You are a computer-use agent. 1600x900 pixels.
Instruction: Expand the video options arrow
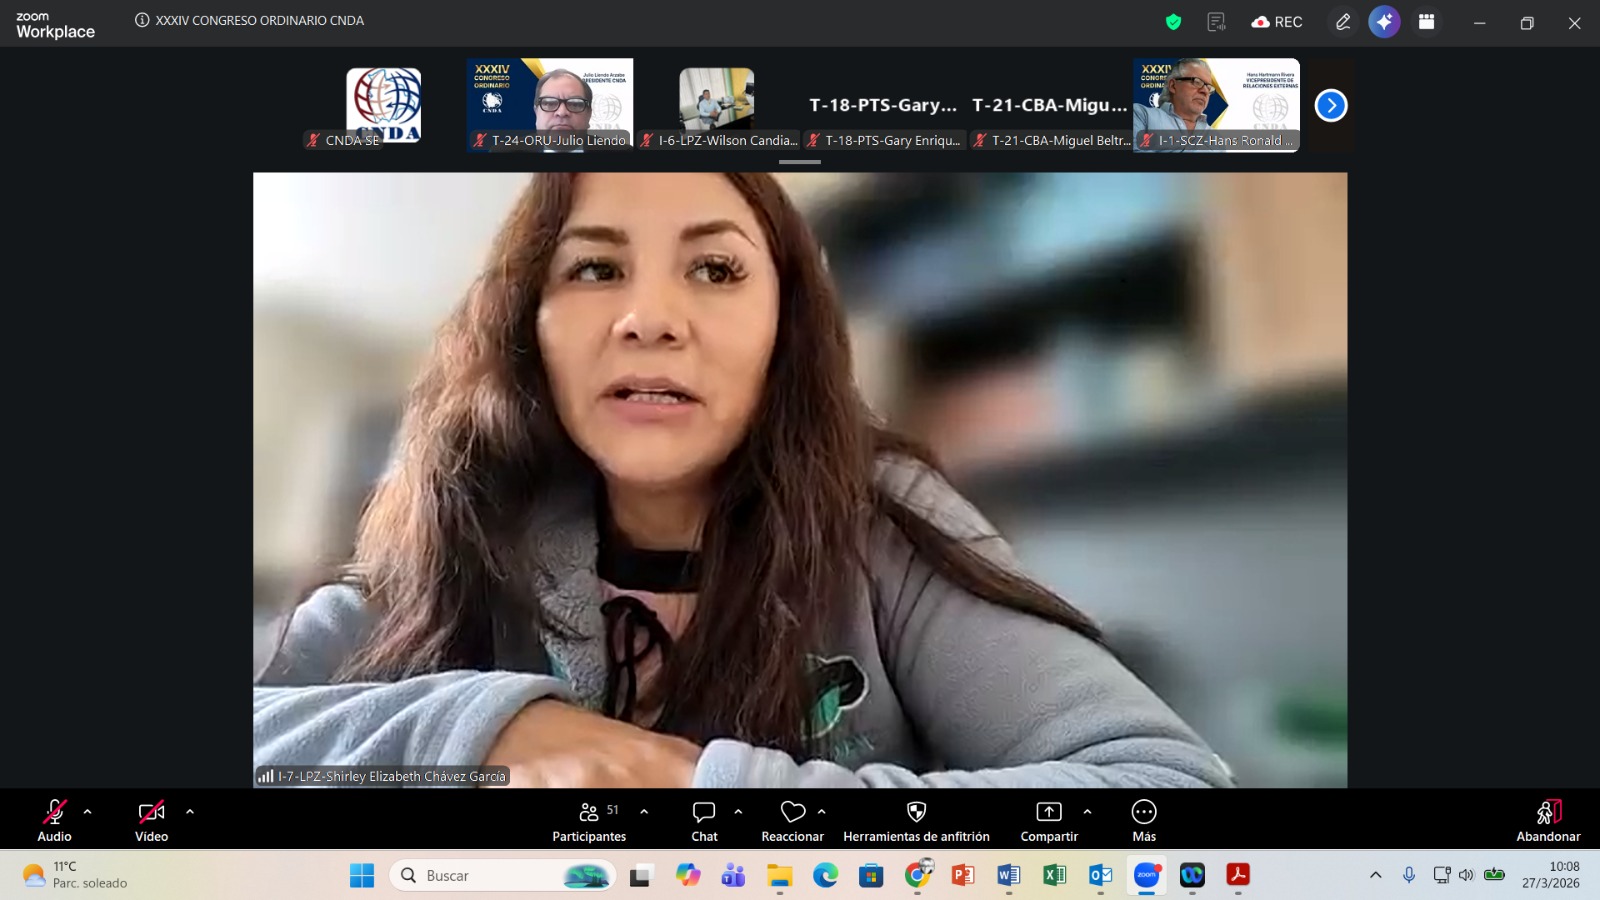pyautogui.click(x=190, y=812)
